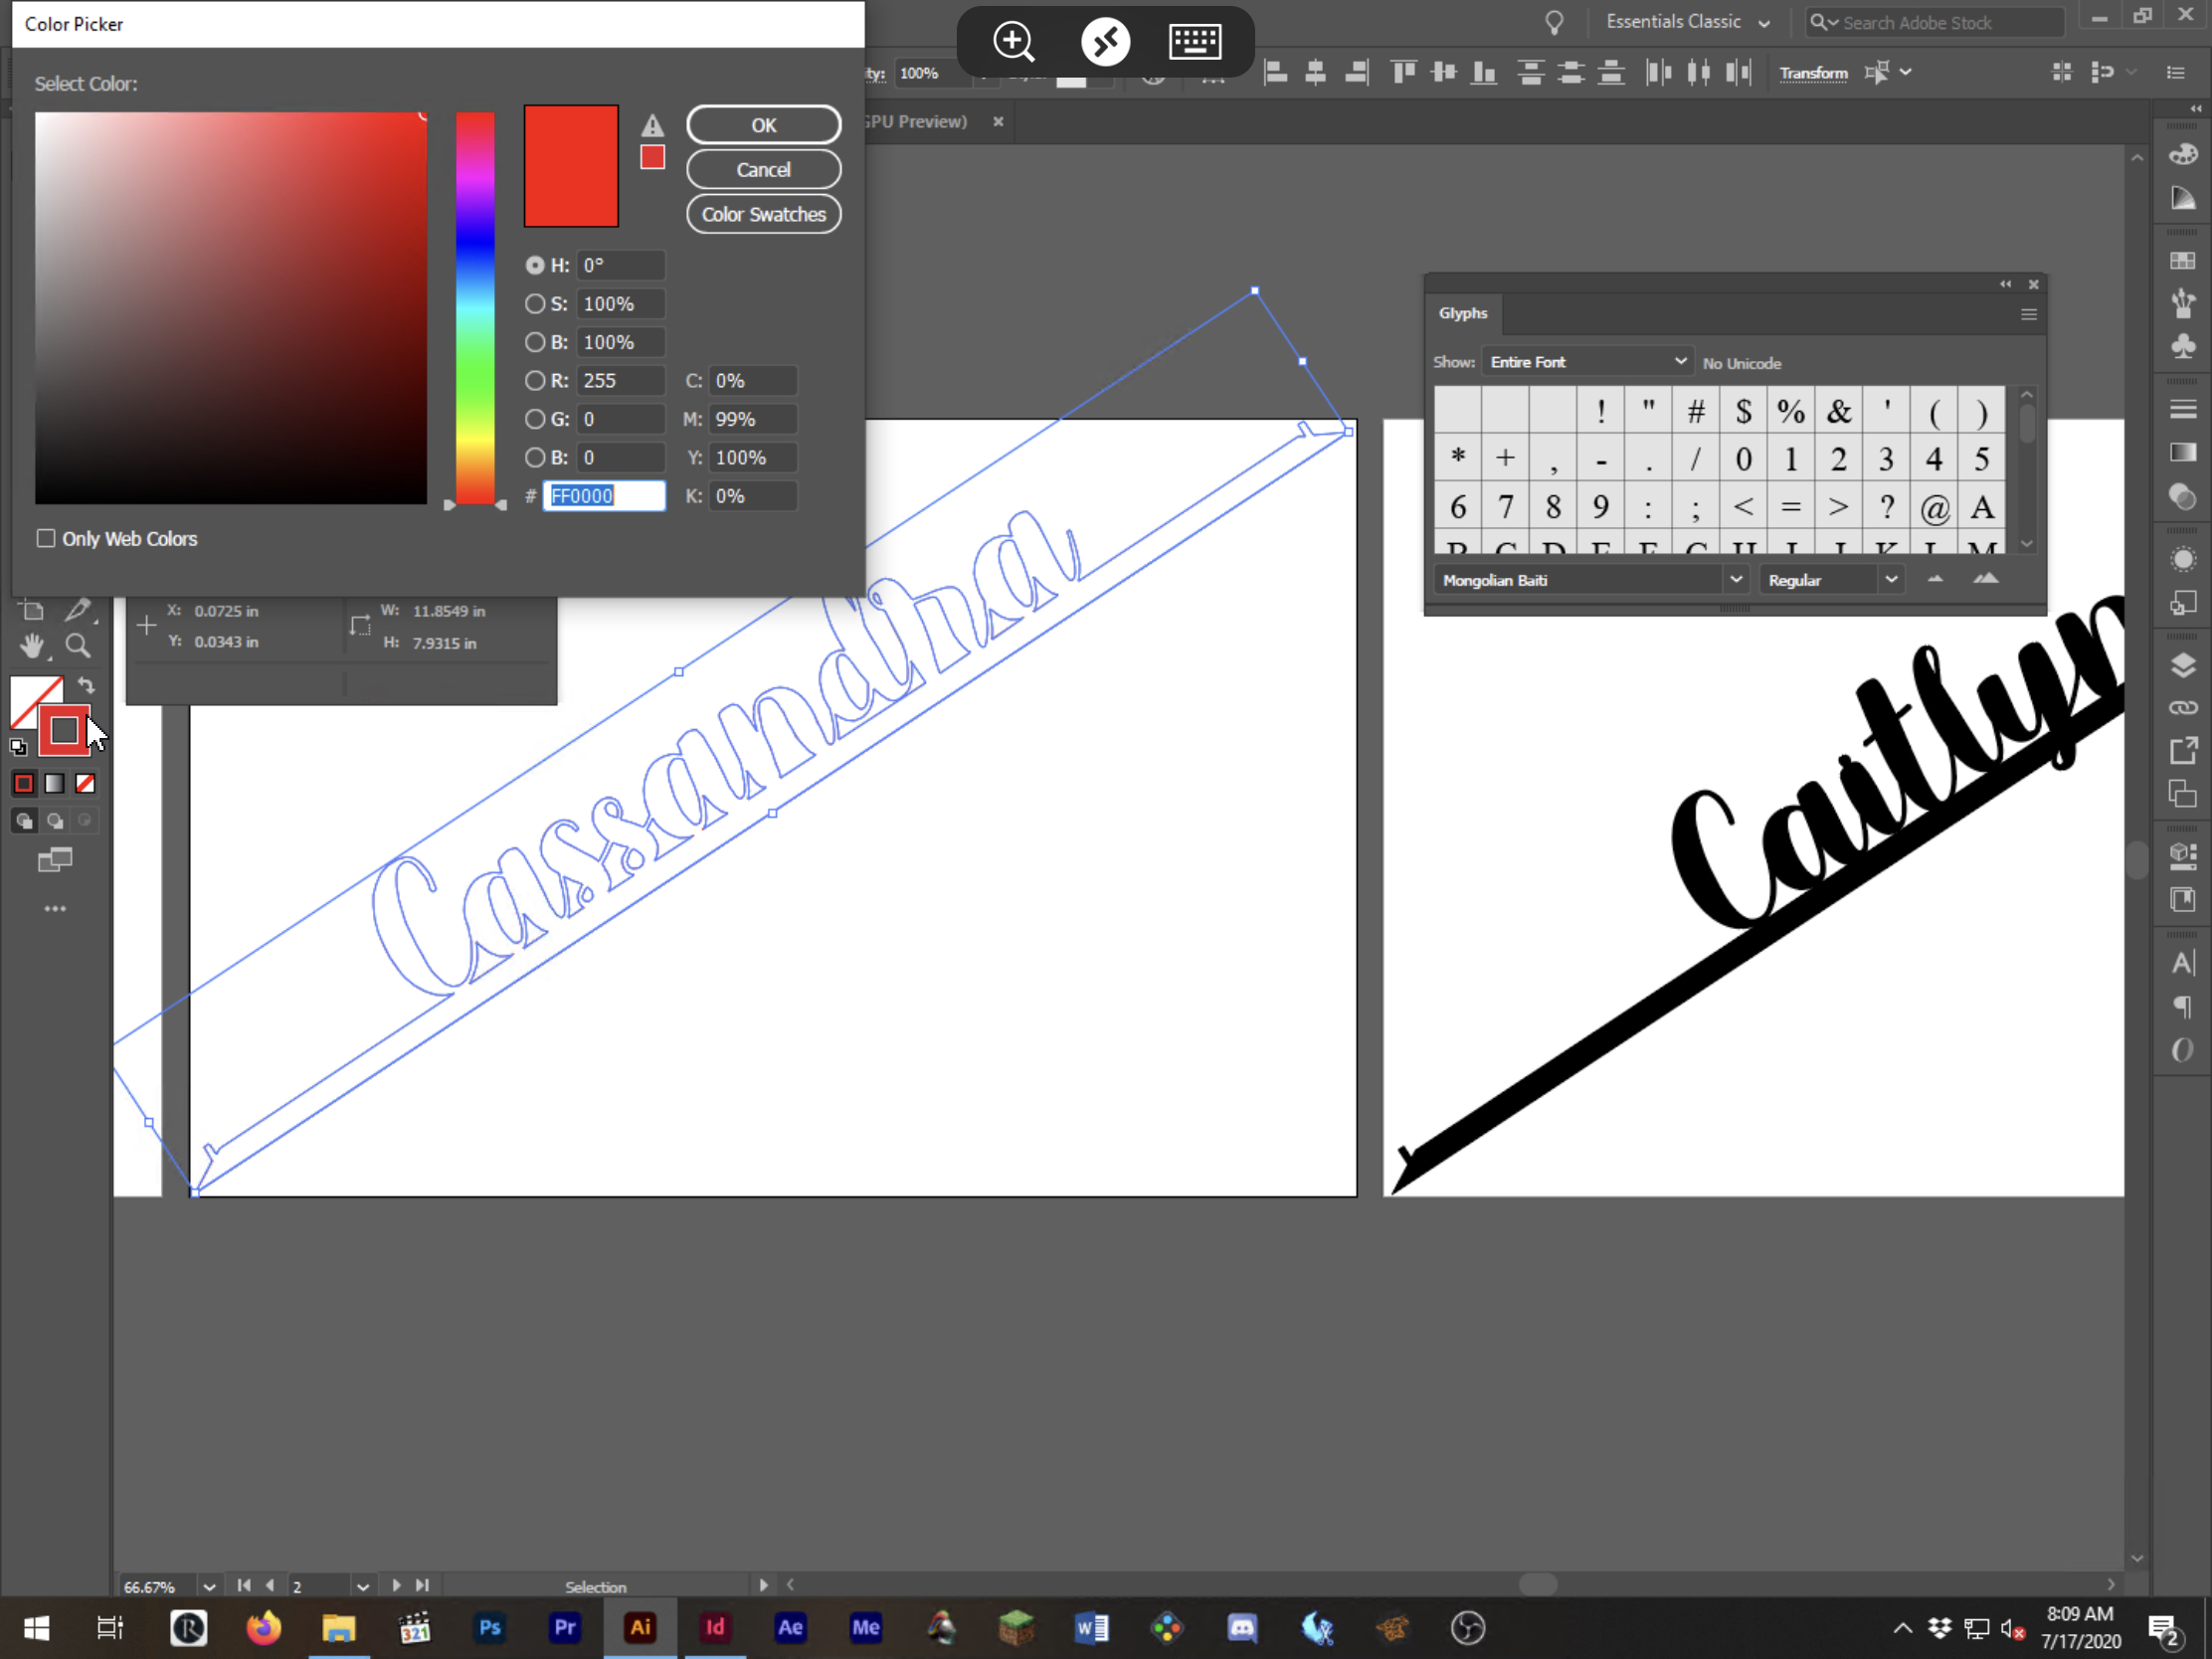
Task: Click out-of-gamut warning triangle
Action: (x=652, y=126)
